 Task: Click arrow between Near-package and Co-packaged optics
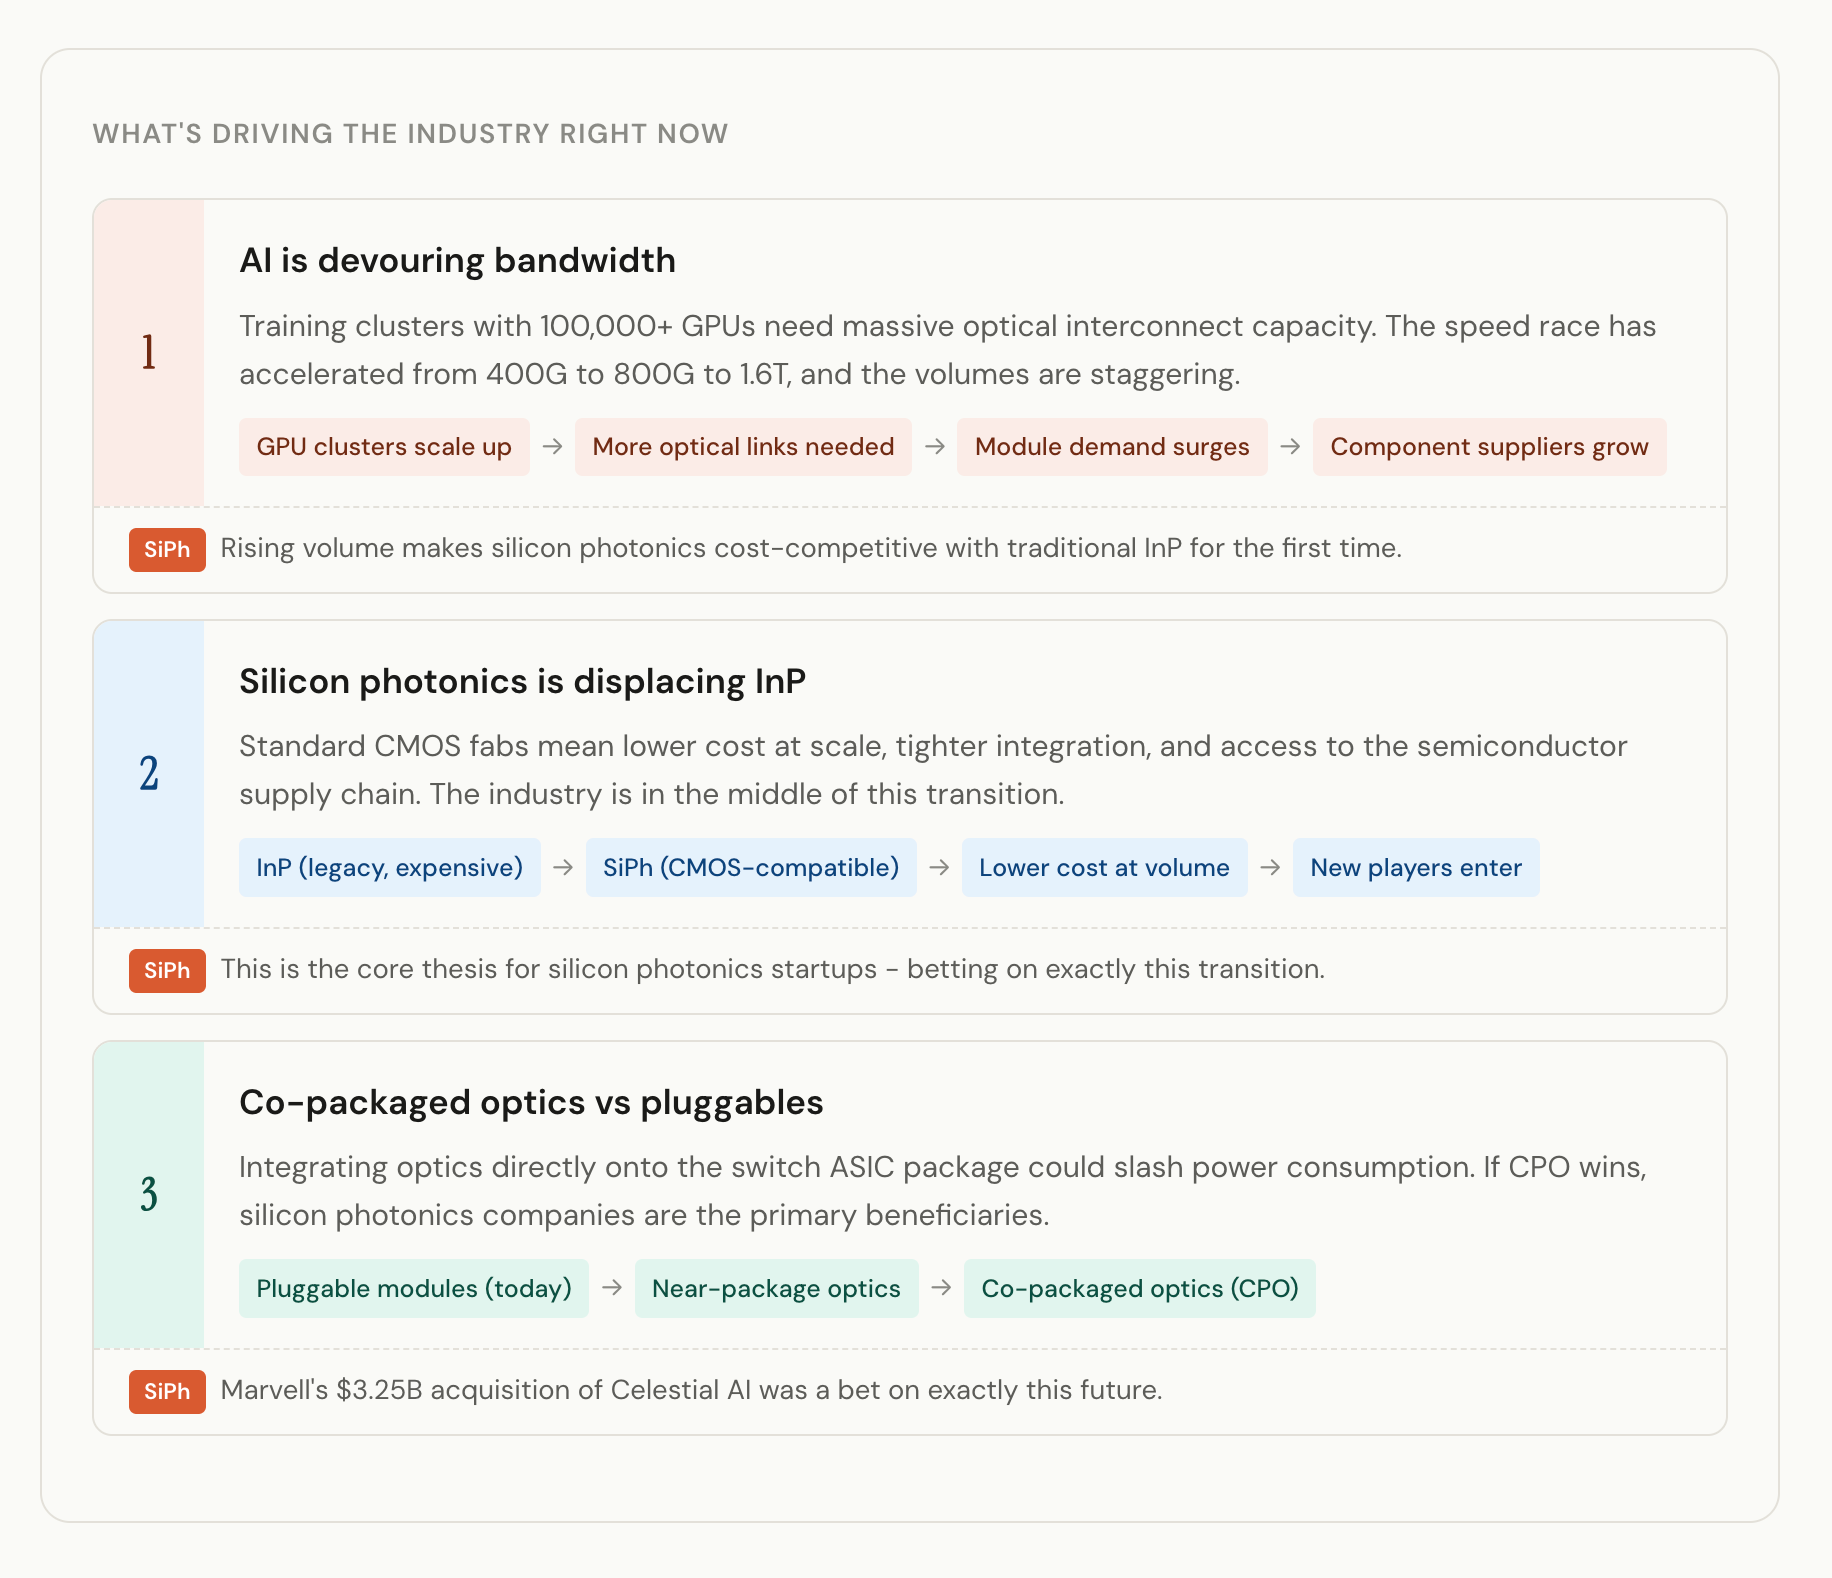[941, 1288]
